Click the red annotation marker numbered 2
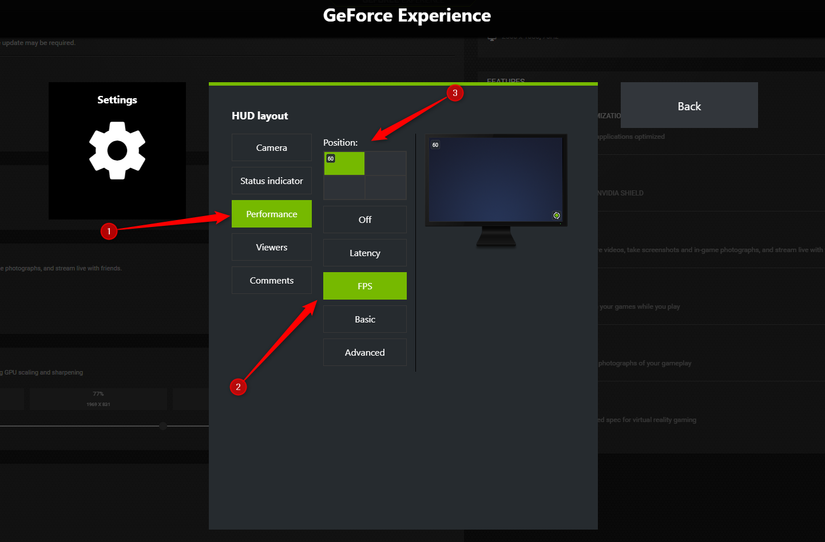The width and height of the screenshot is (825, 542). coord(238,387)
